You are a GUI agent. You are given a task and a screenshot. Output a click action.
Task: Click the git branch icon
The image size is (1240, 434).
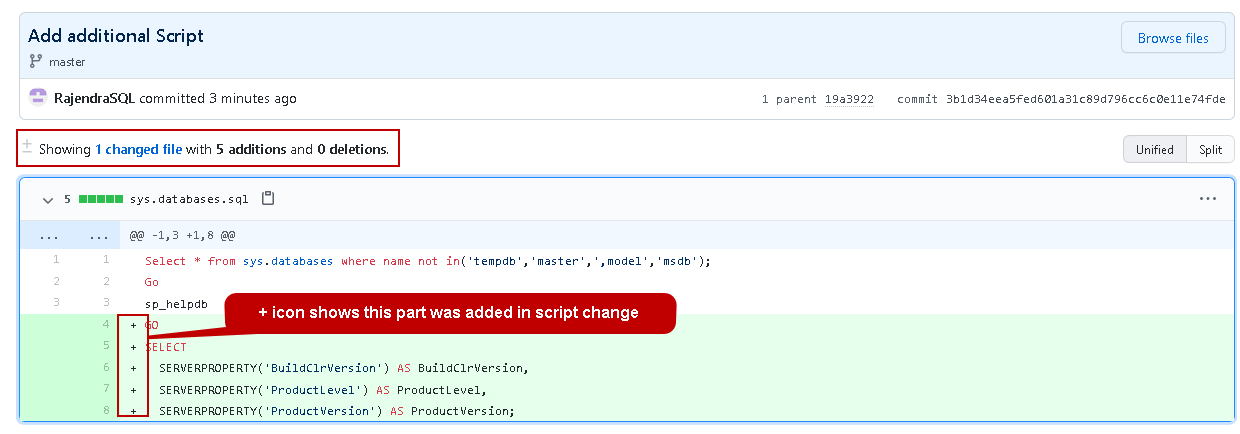(36, 62)
